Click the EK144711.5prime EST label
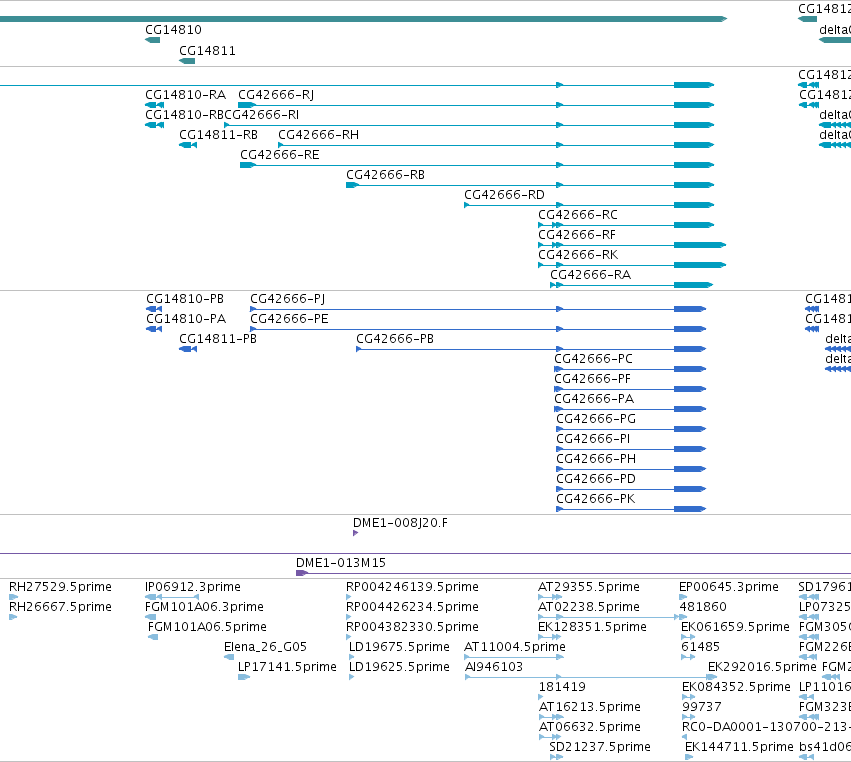The width and height of the screenshot is (851, 762). point(739,748)
